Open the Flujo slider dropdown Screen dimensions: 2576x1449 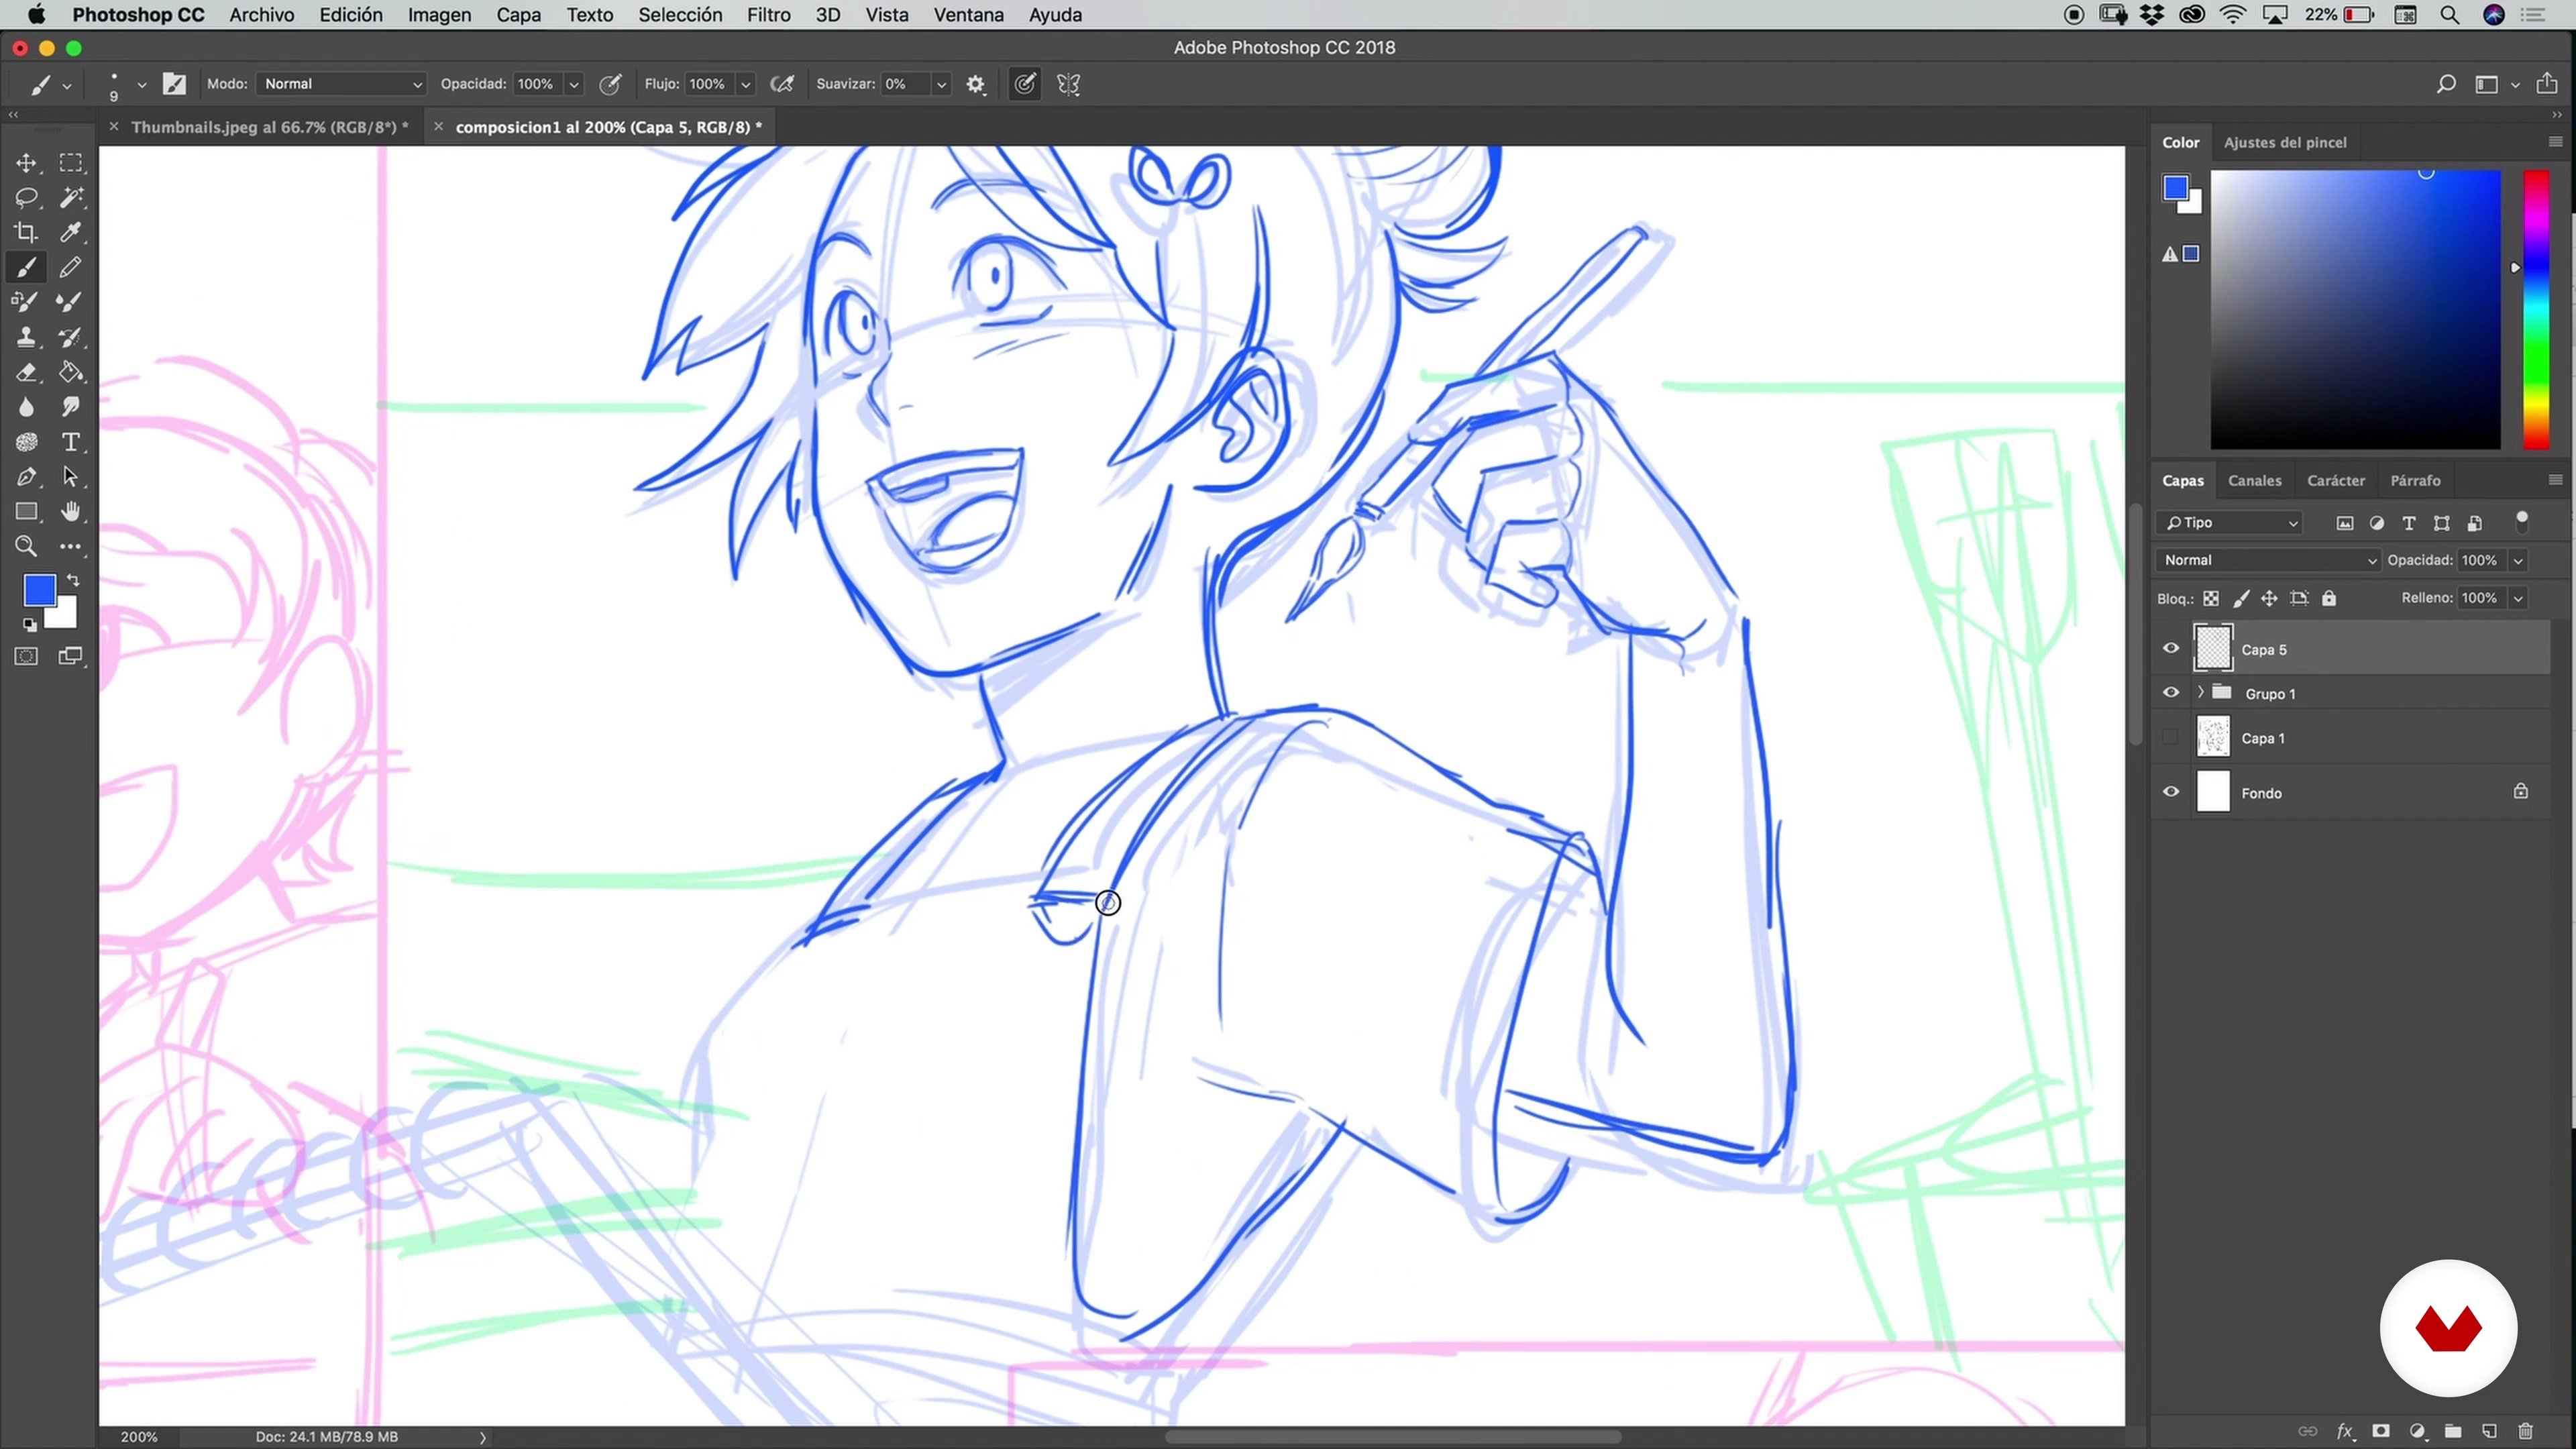[745, 85]
